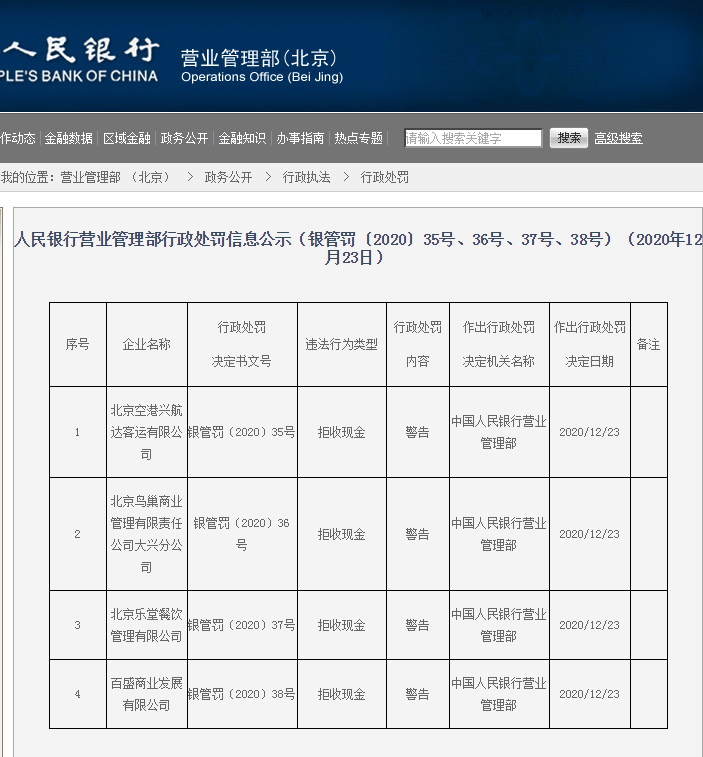Open the 高级搜索 link
This screenshot has height=757, width=703.
[x=619, y=139]
